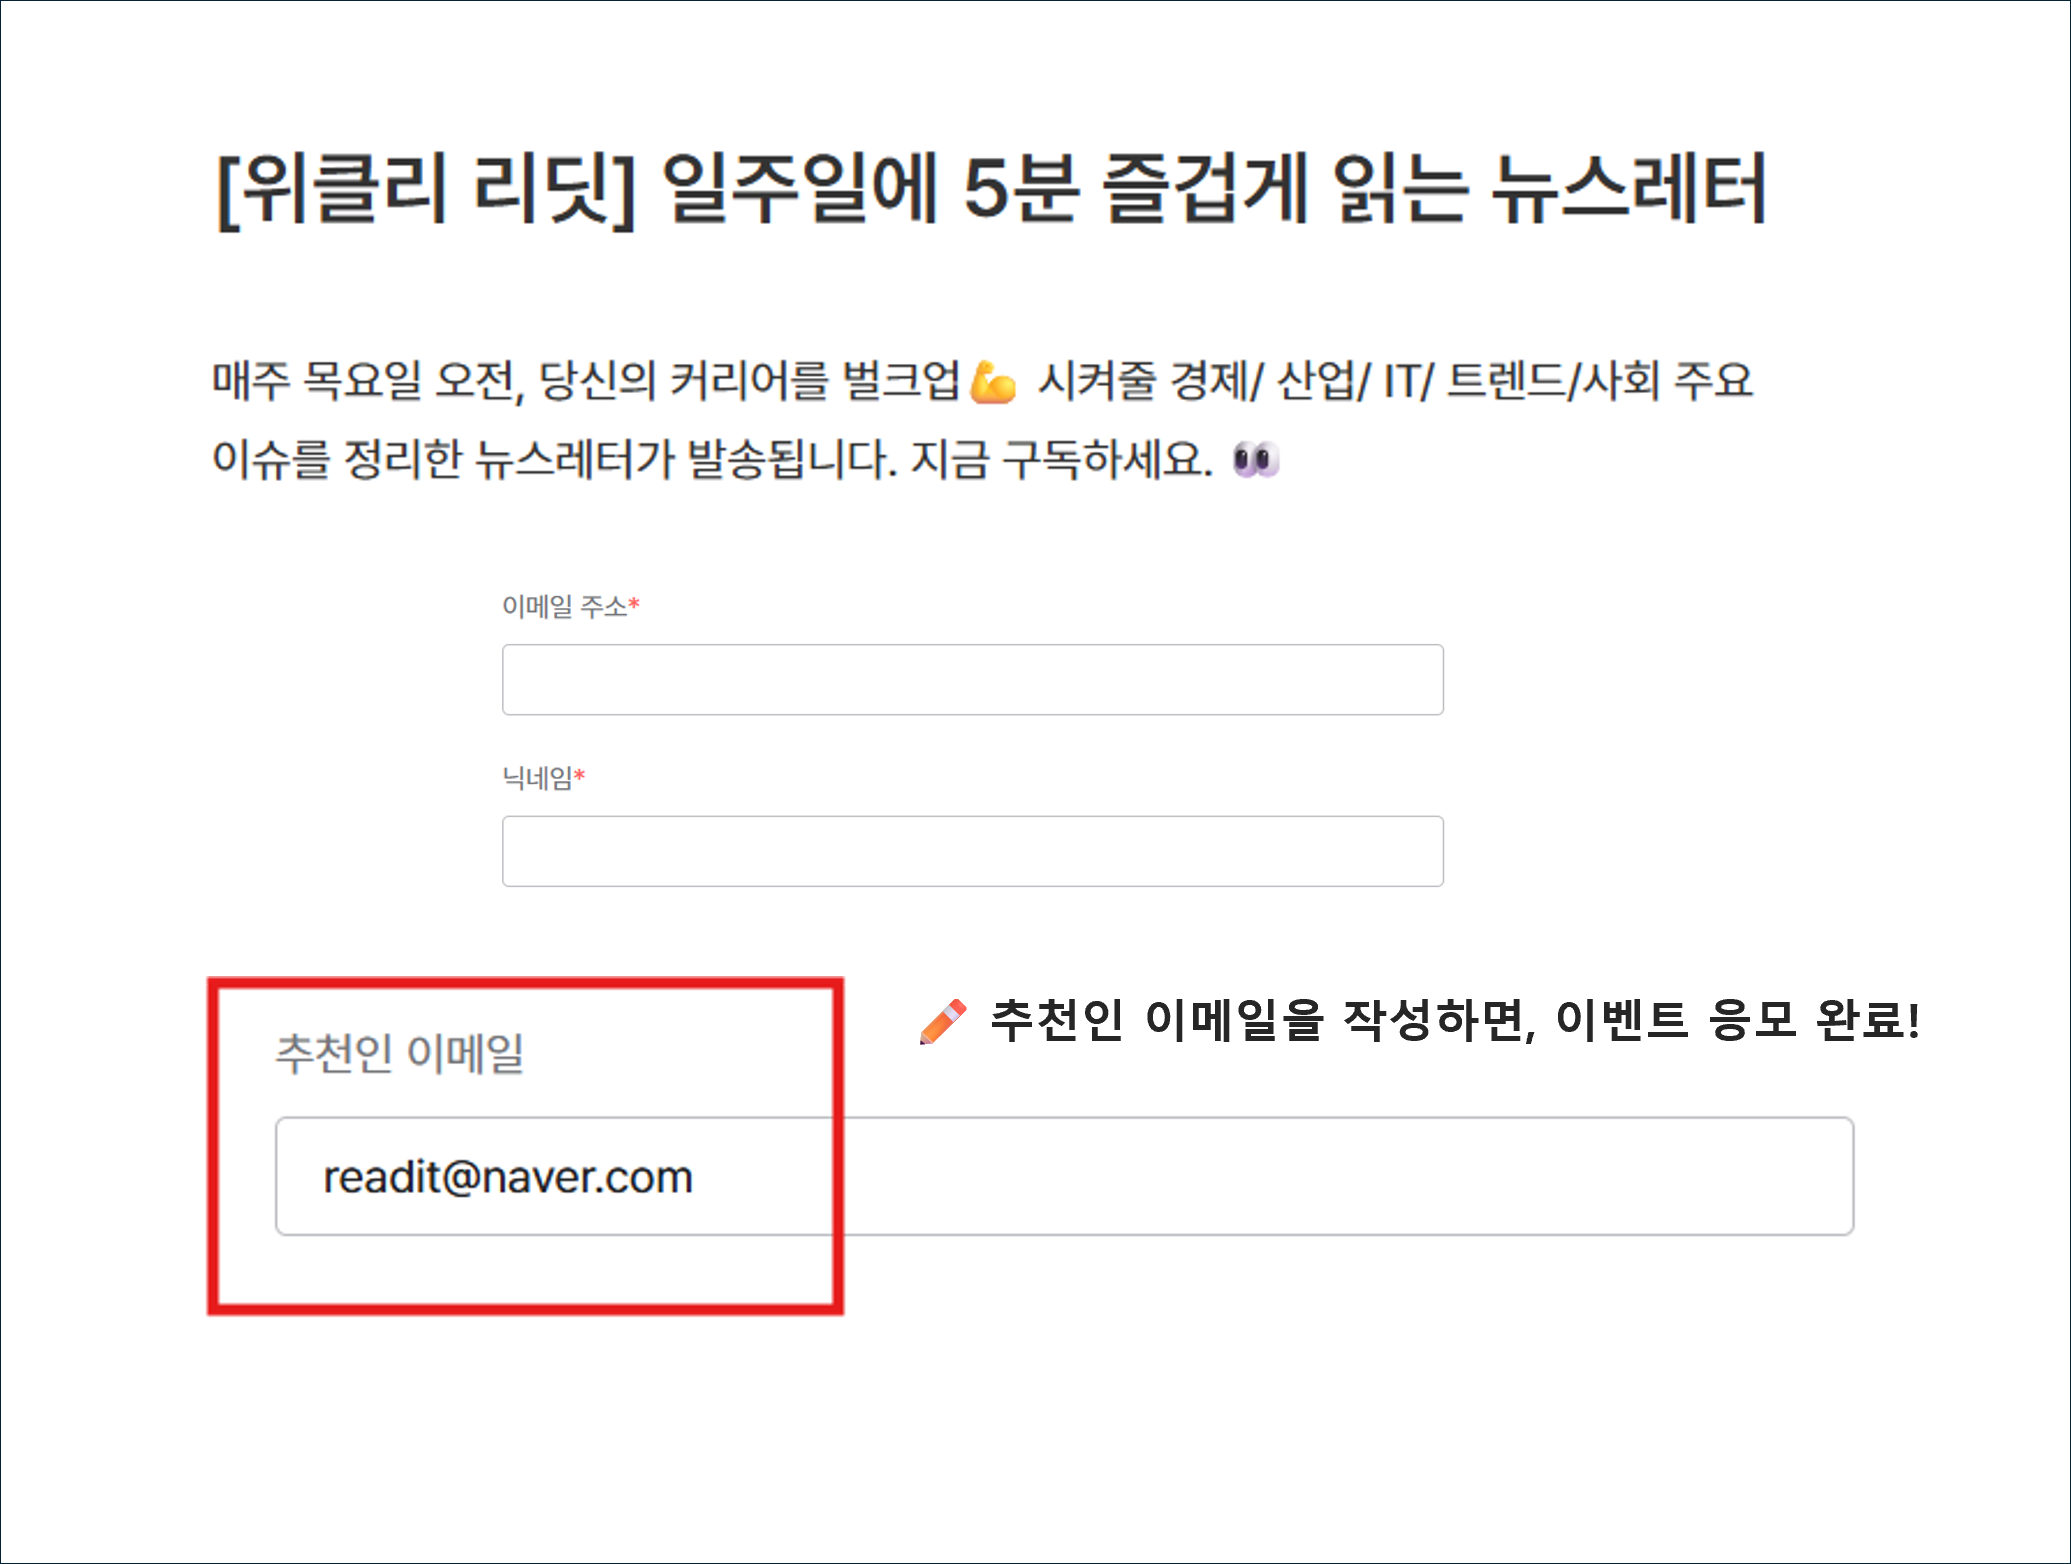
Task: Click the eyes emoji after 지금 구독하세요
Action: tap(1256, 460)
